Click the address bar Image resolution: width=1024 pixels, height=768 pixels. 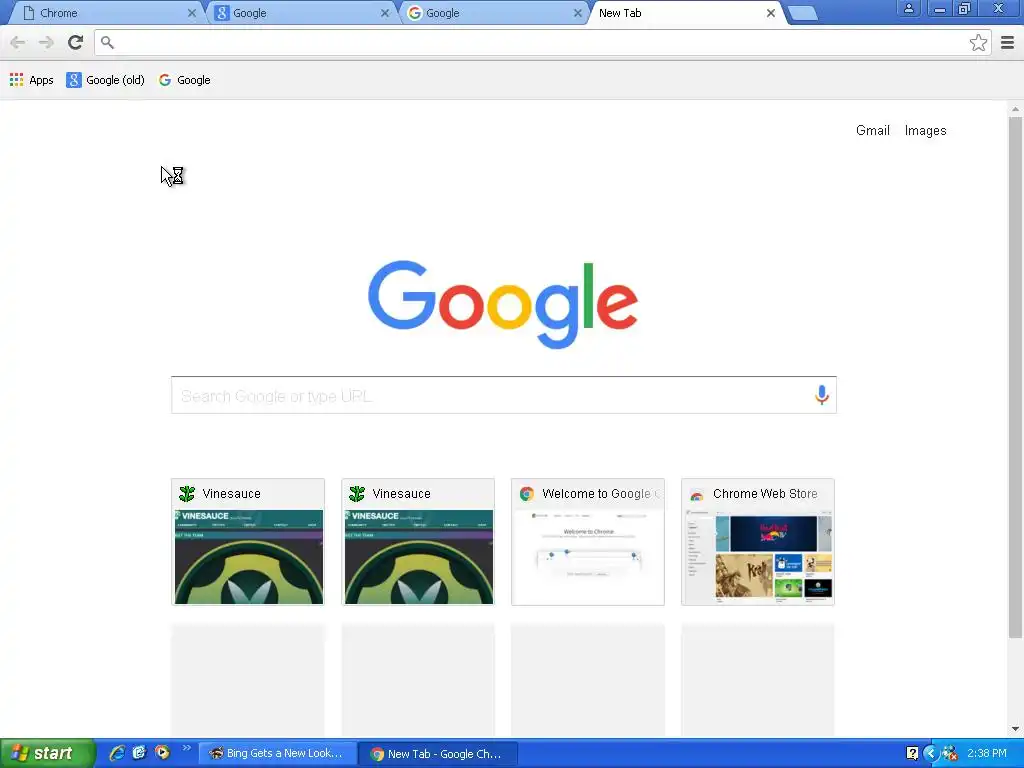(x=542, y=42)
